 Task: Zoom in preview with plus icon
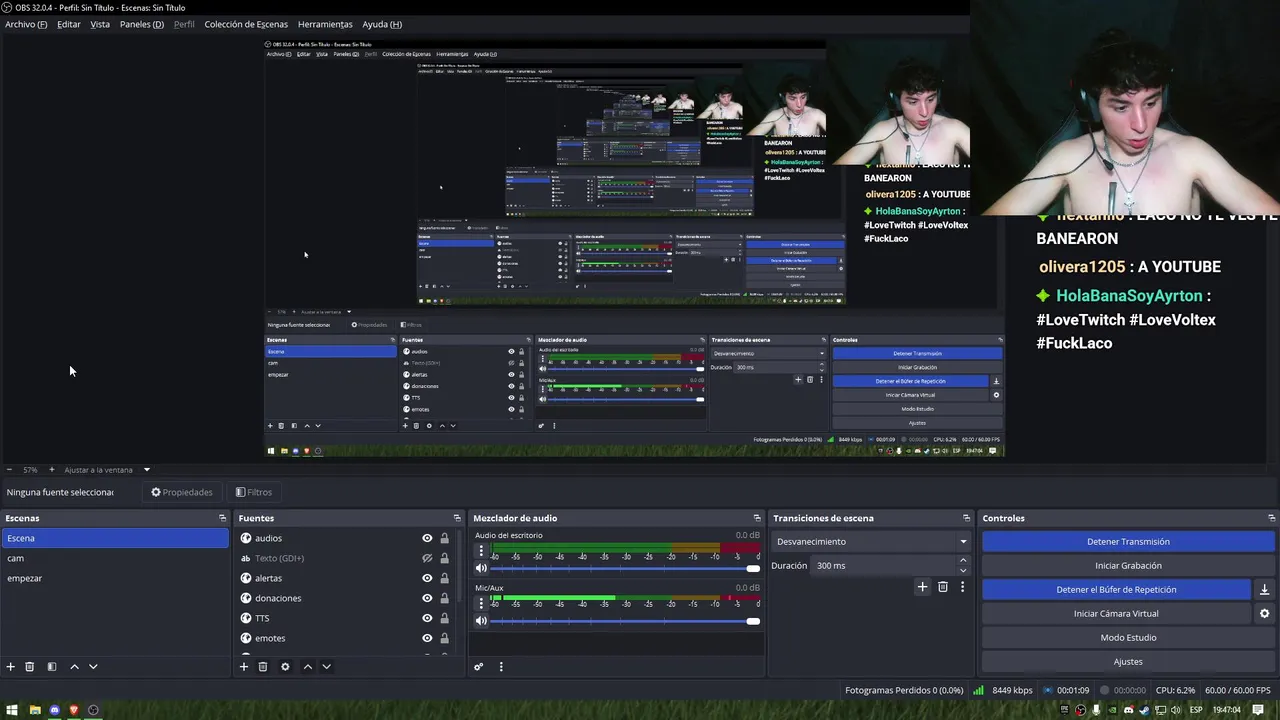(x=52, y=470)
